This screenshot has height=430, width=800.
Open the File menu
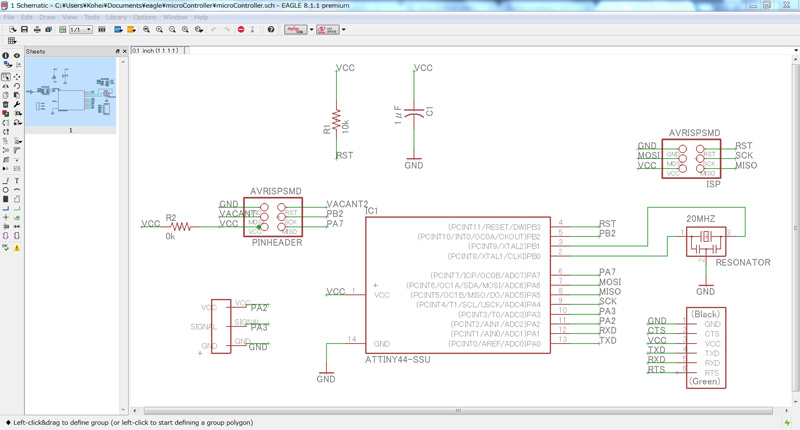click(x=9, y=17)
